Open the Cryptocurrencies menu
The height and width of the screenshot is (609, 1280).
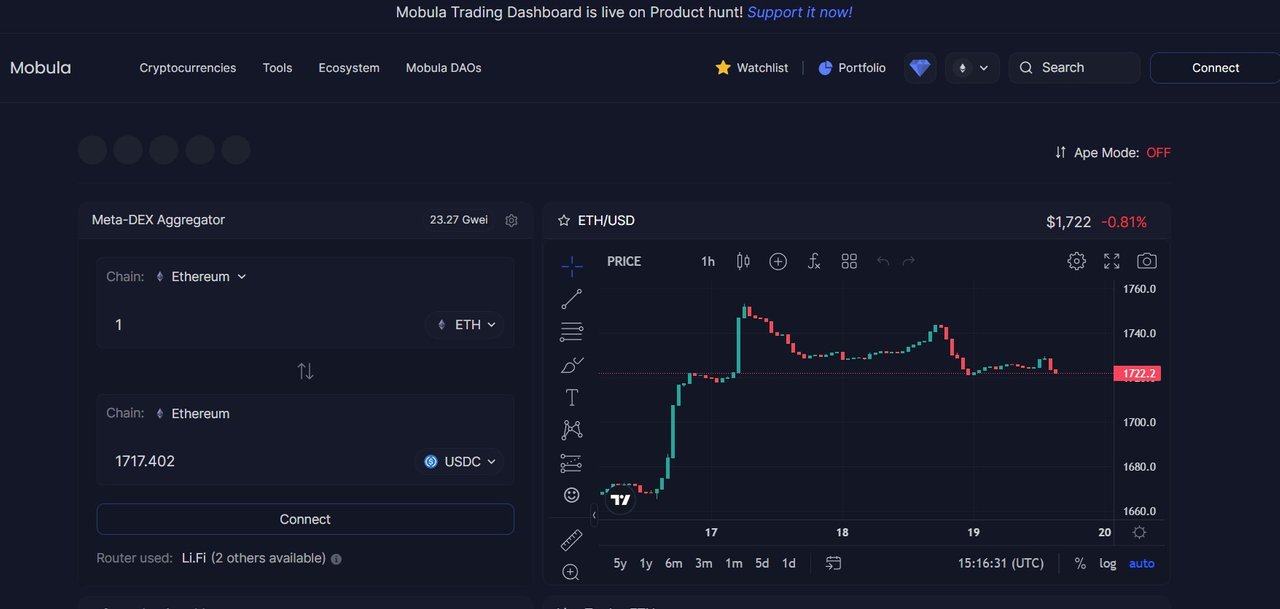(188, 68)
